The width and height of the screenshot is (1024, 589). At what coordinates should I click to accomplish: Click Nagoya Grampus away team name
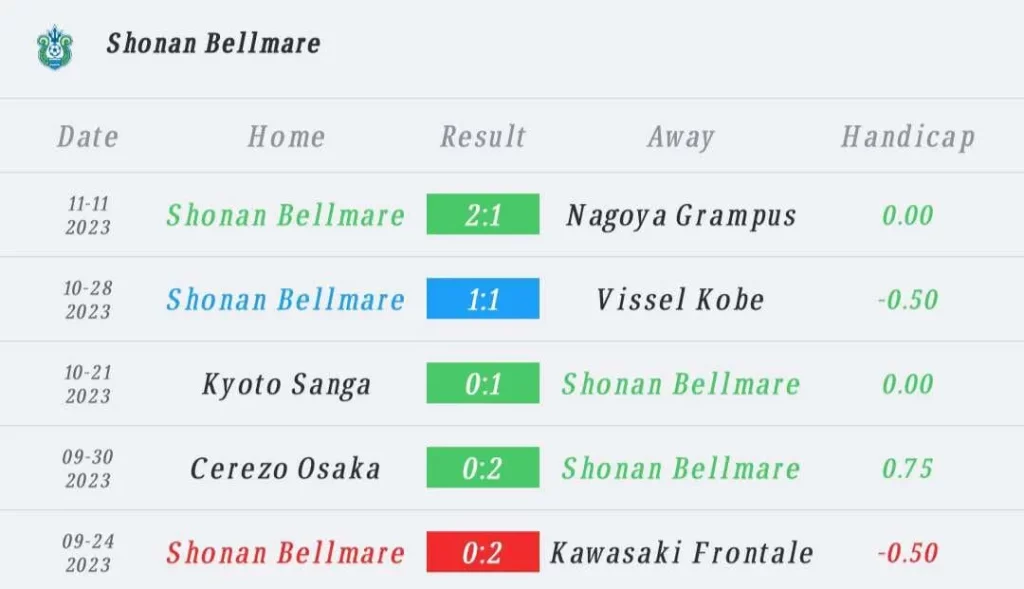point(681,215)
